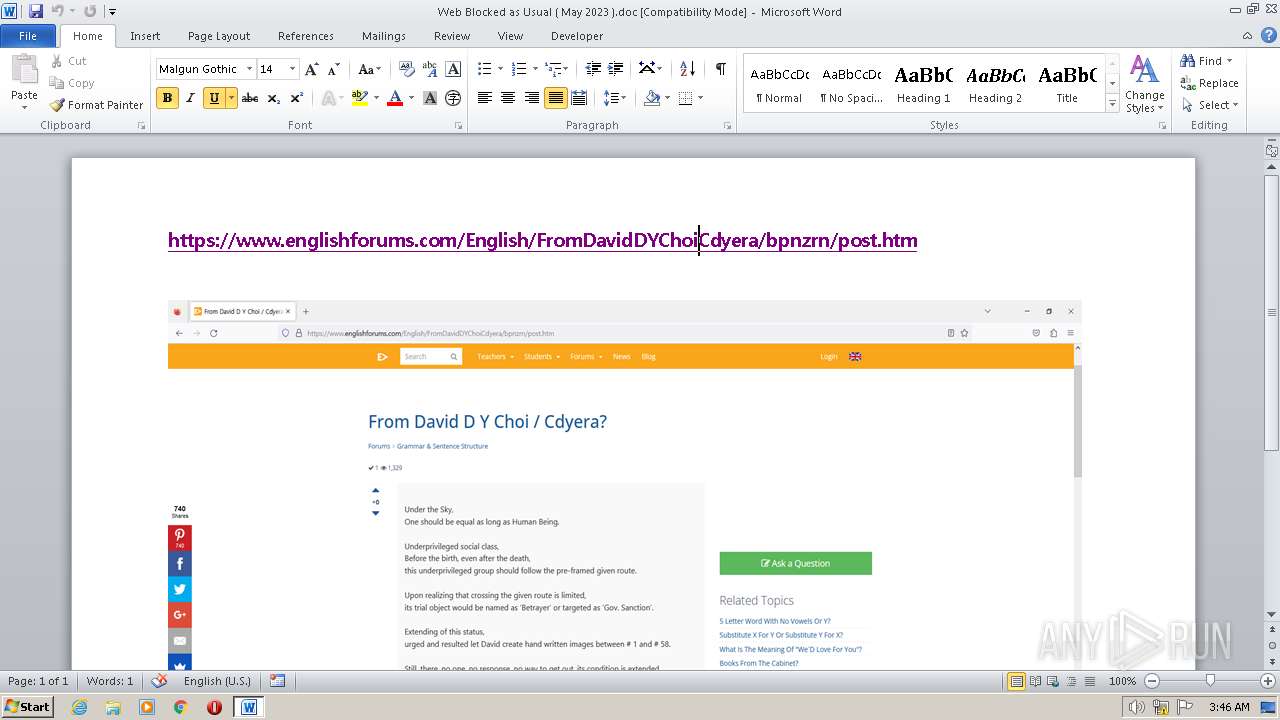Switch to the Page Layout tab
This screenshot has width=1280, height=720.
219,36
